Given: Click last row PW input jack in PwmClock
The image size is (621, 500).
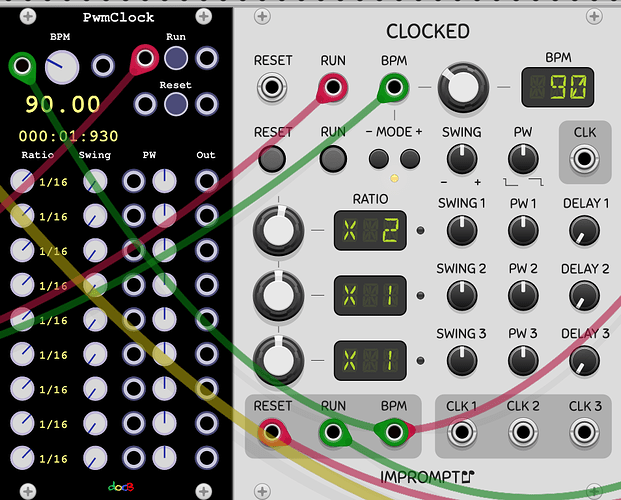Looking at the screenshot, I should pyautogui.click(x=133, y=458).
